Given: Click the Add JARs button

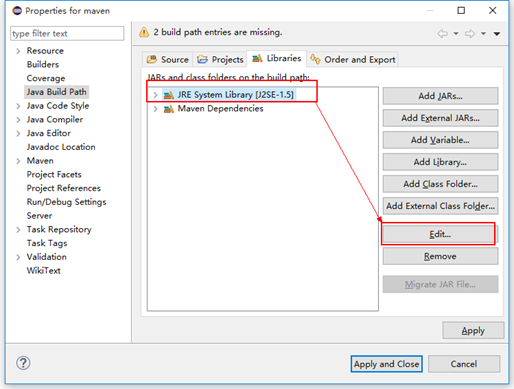Looking at the screenshot, I should [x=440, y=96].
